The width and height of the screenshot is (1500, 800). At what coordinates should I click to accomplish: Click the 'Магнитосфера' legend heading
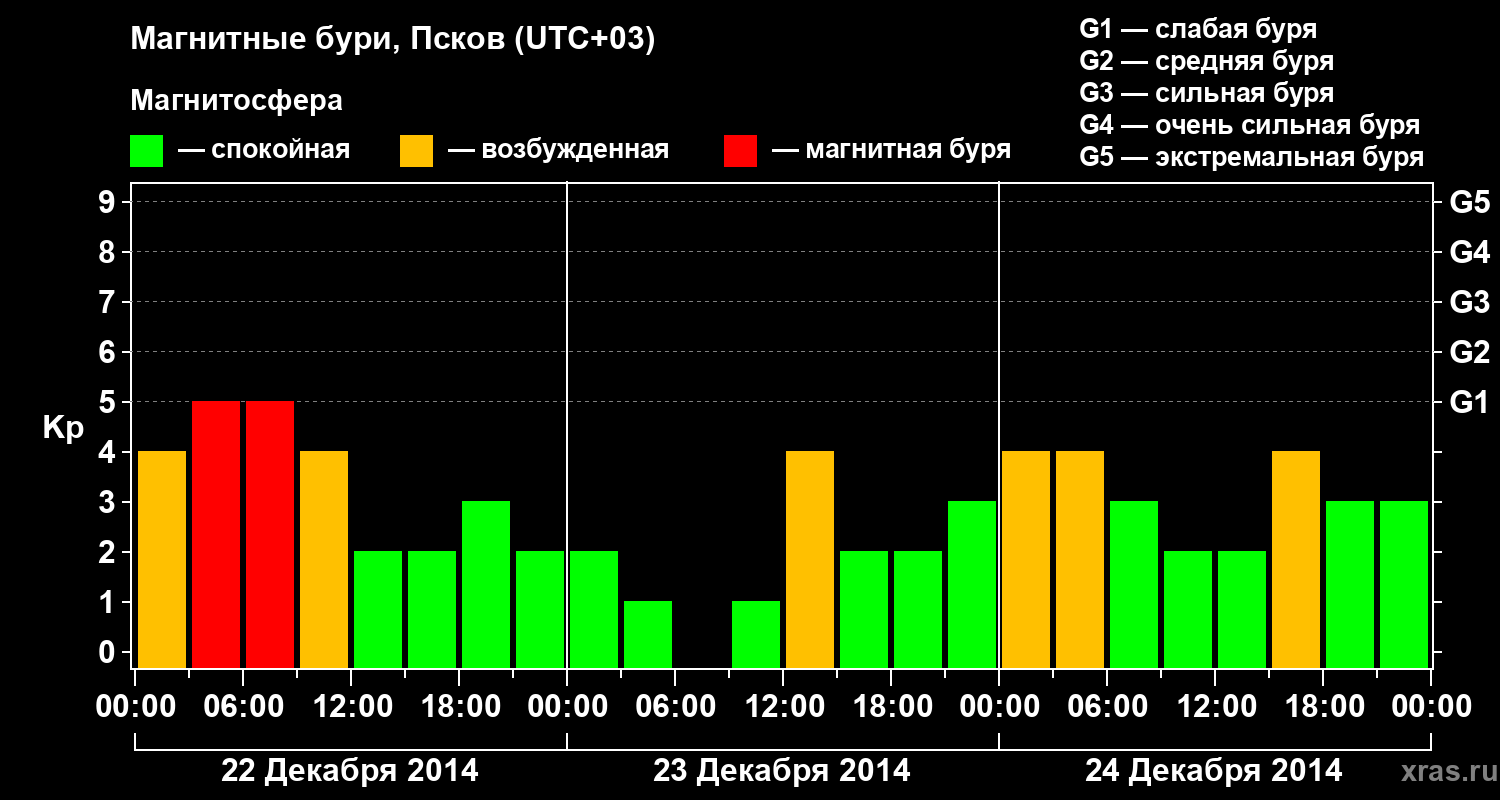tap(237, 101)
